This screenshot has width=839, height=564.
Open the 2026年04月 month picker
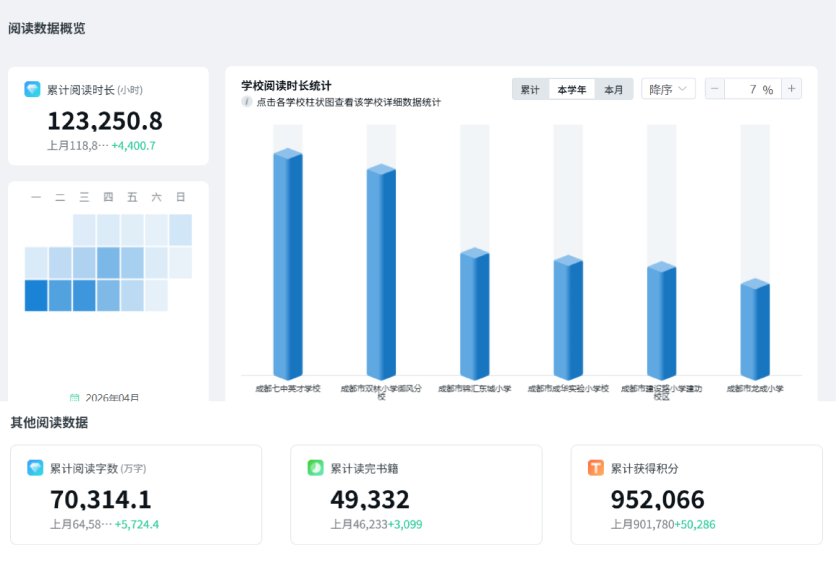(112, 397)
